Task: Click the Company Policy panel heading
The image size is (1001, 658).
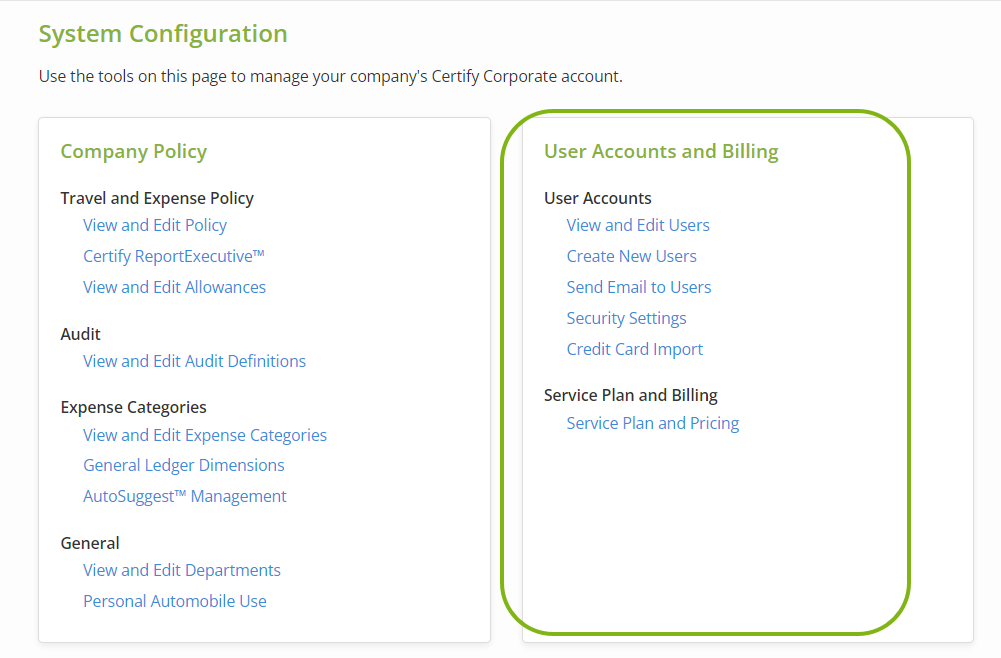Action: tap(133, 152)
